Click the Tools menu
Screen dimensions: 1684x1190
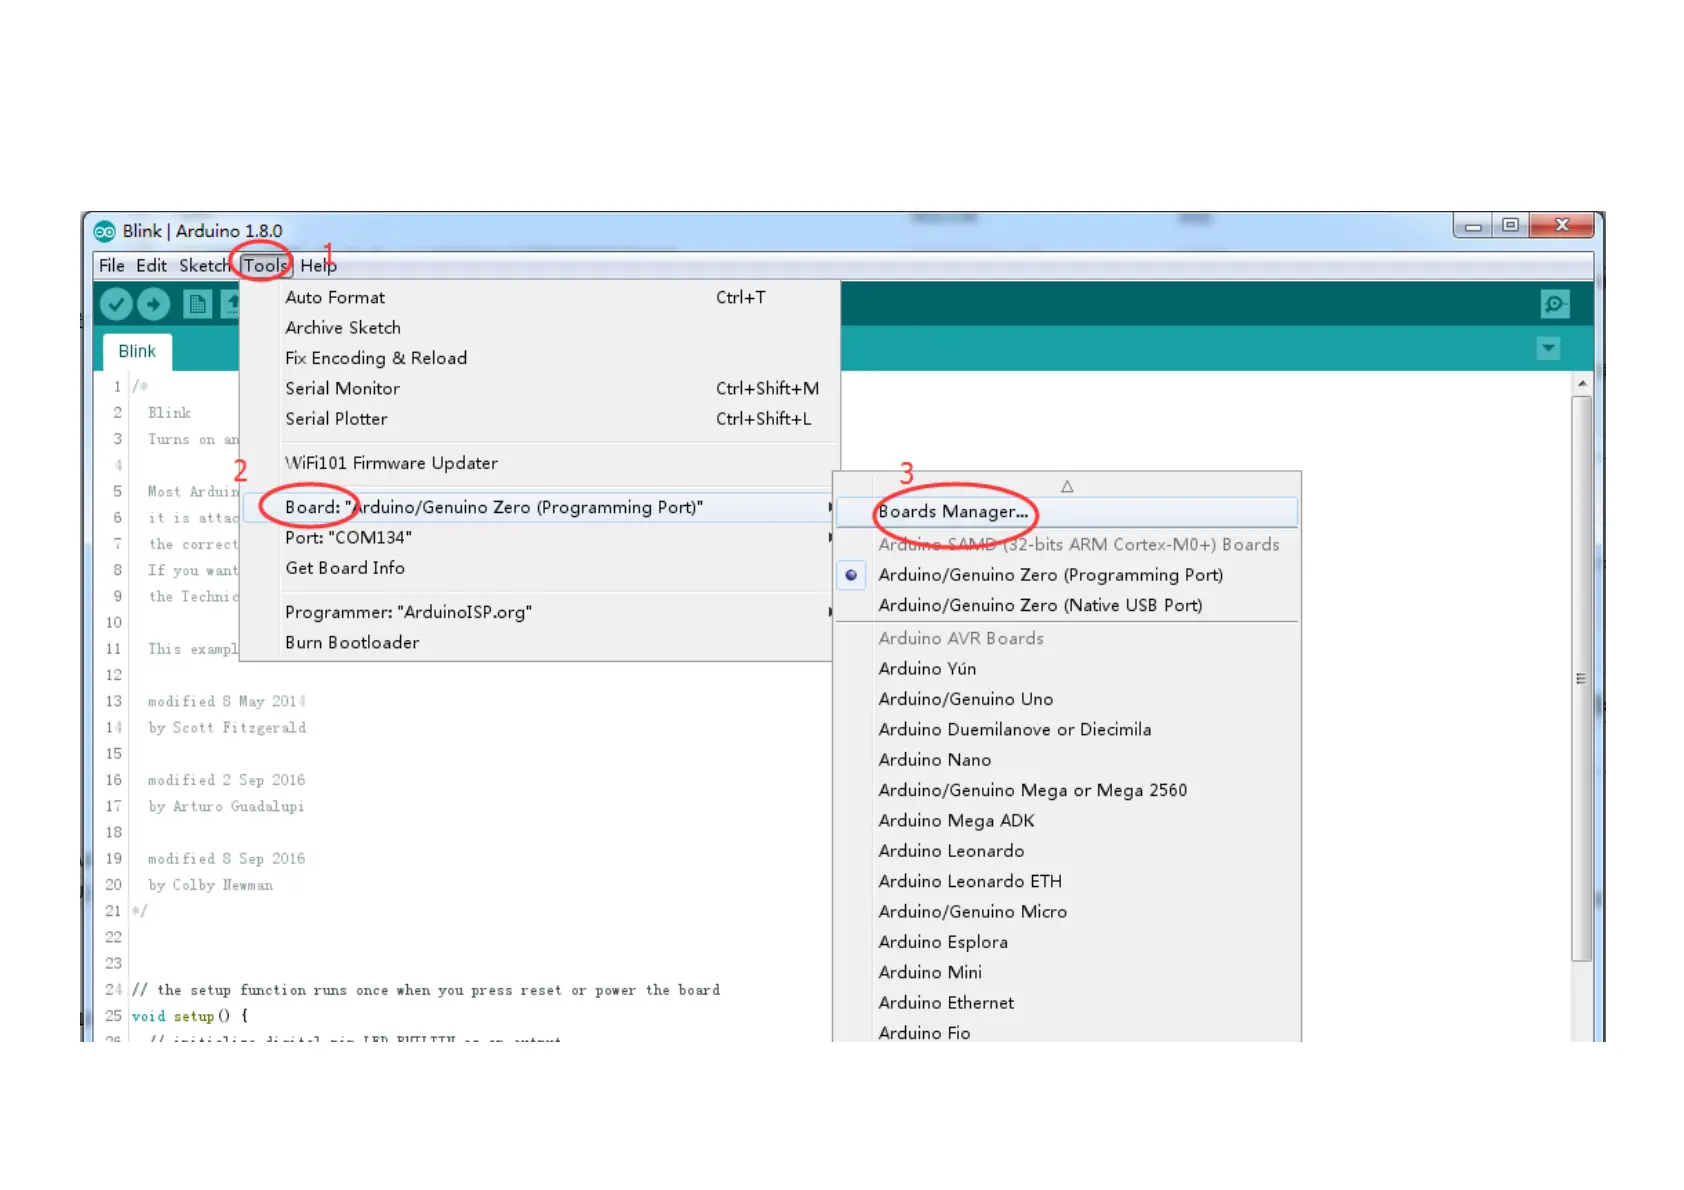coord(265,265)
